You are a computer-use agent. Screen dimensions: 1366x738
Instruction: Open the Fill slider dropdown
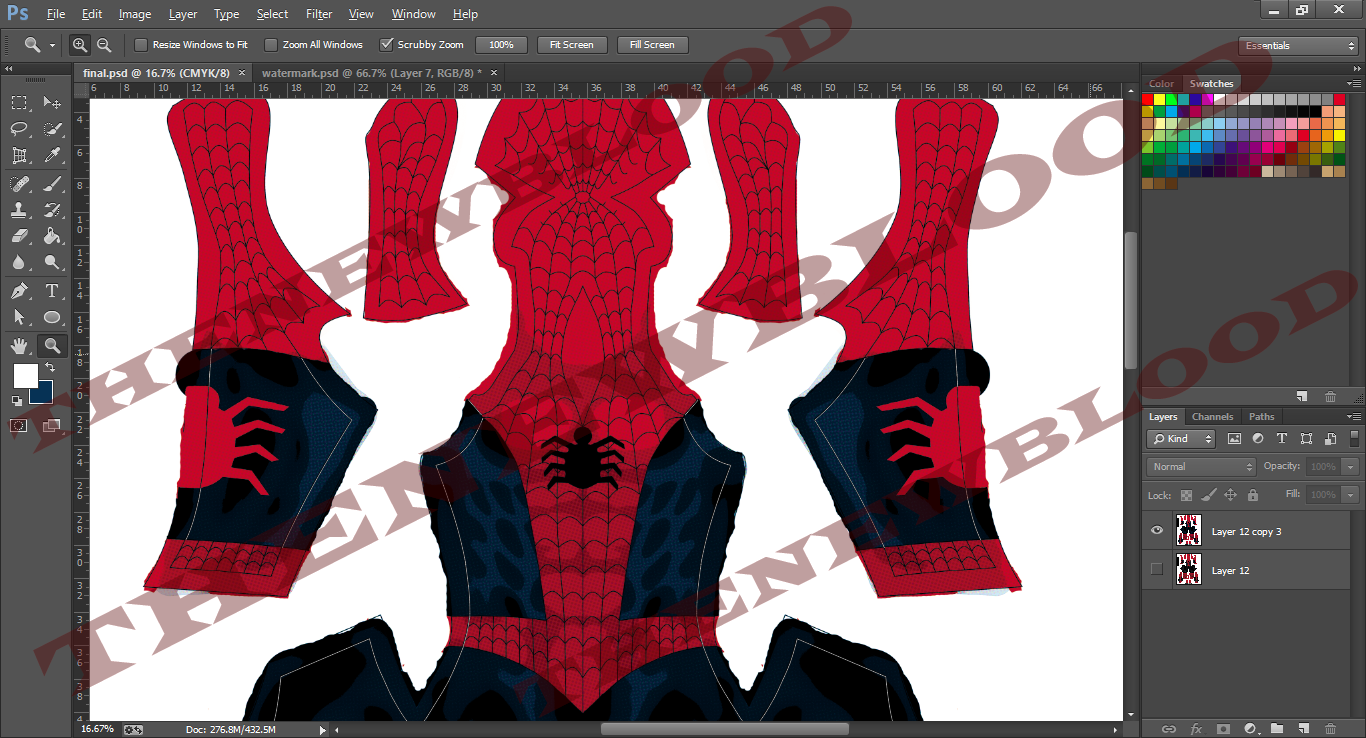[1351, 495]
